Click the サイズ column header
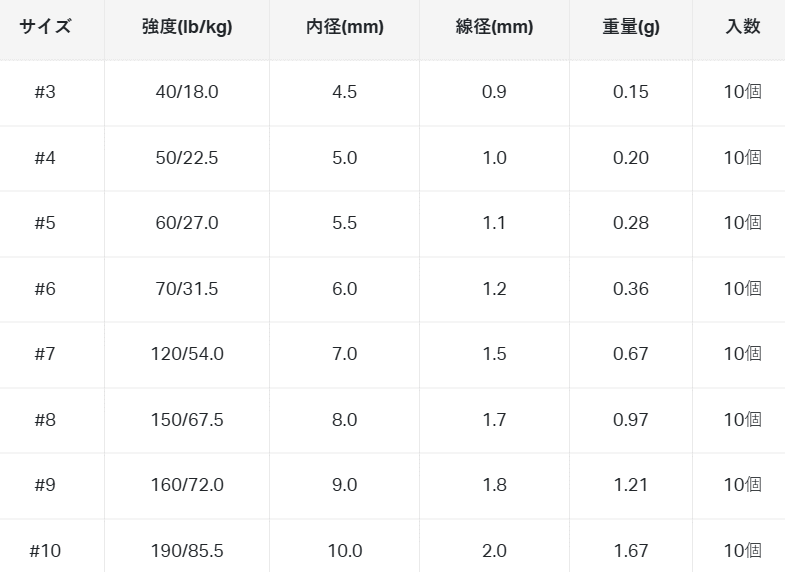This screenshot has width=785, height=572. (x=45, y=27)
